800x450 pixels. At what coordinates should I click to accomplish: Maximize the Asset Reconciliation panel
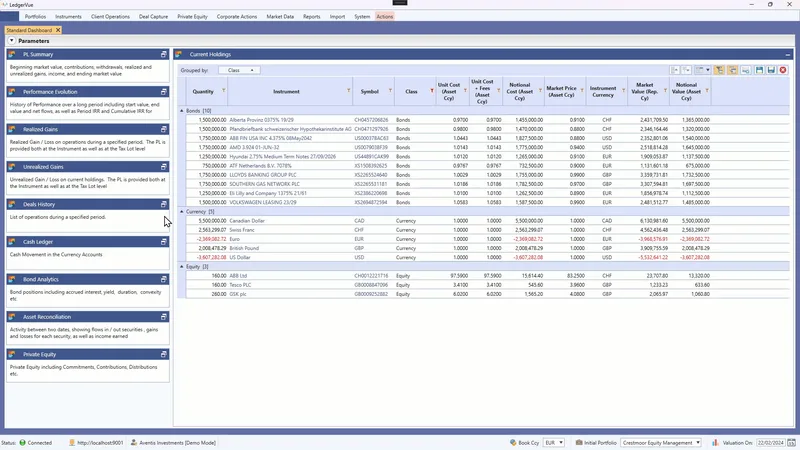pos(163,317)
